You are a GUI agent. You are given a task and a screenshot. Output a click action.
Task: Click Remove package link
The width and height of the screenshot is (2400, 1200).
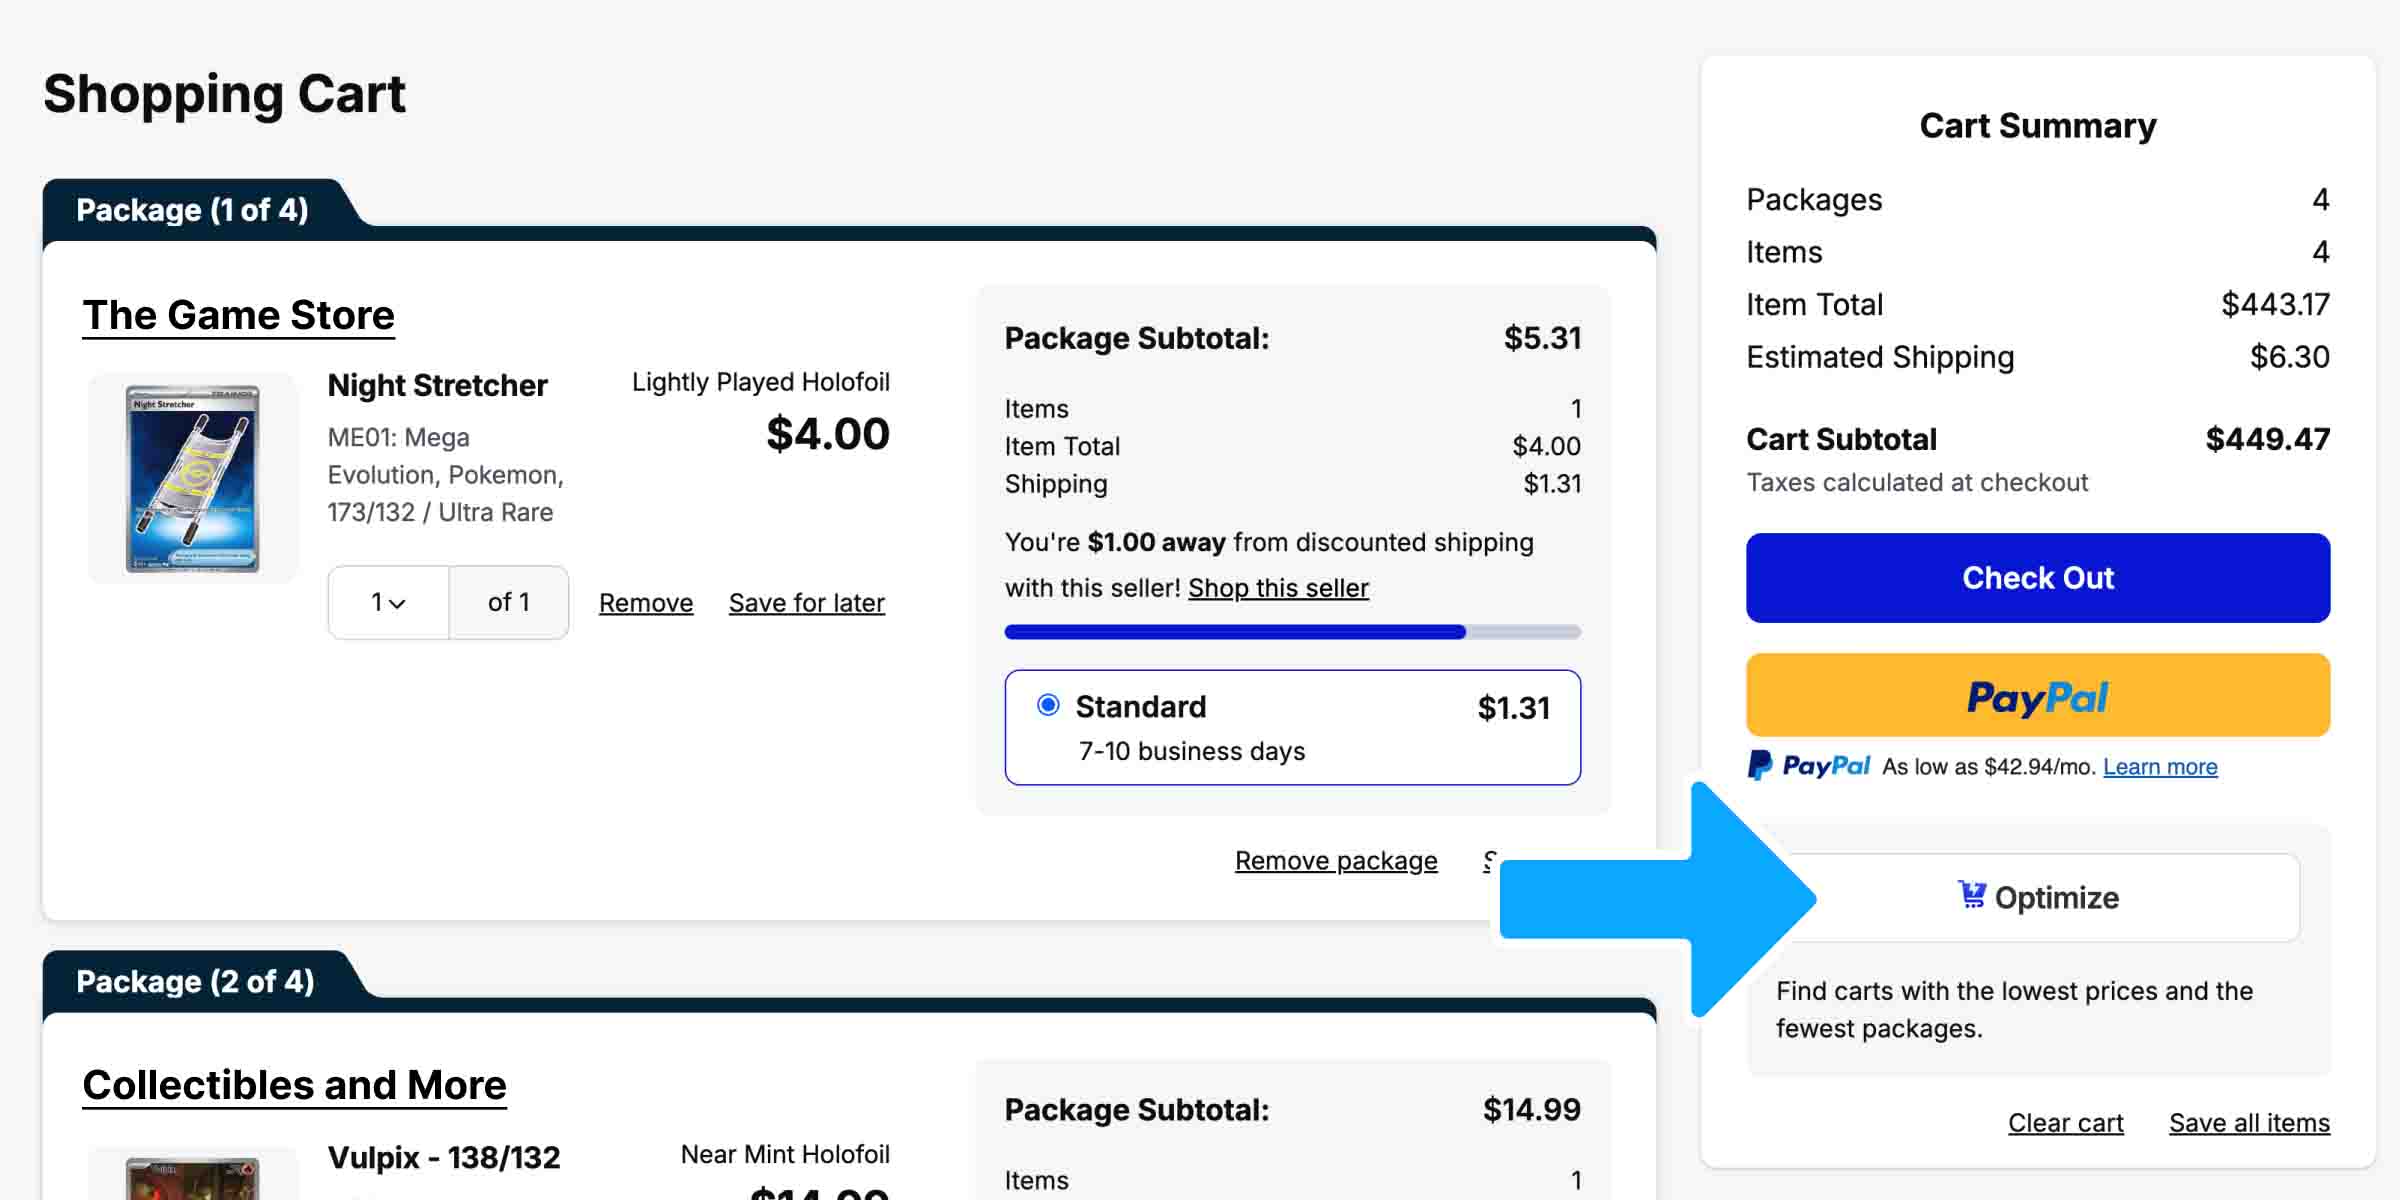pos(1335,861)
